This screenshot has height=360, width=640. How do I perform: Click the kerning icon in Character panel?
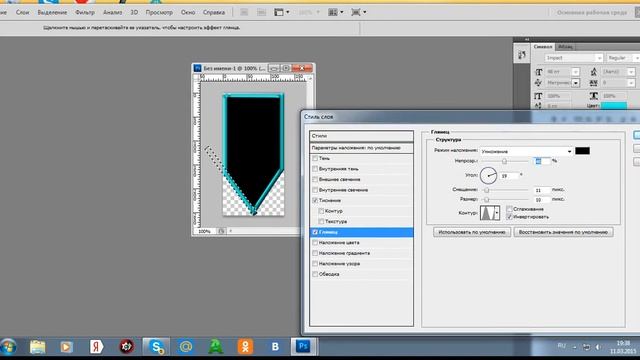pos(539,82)
